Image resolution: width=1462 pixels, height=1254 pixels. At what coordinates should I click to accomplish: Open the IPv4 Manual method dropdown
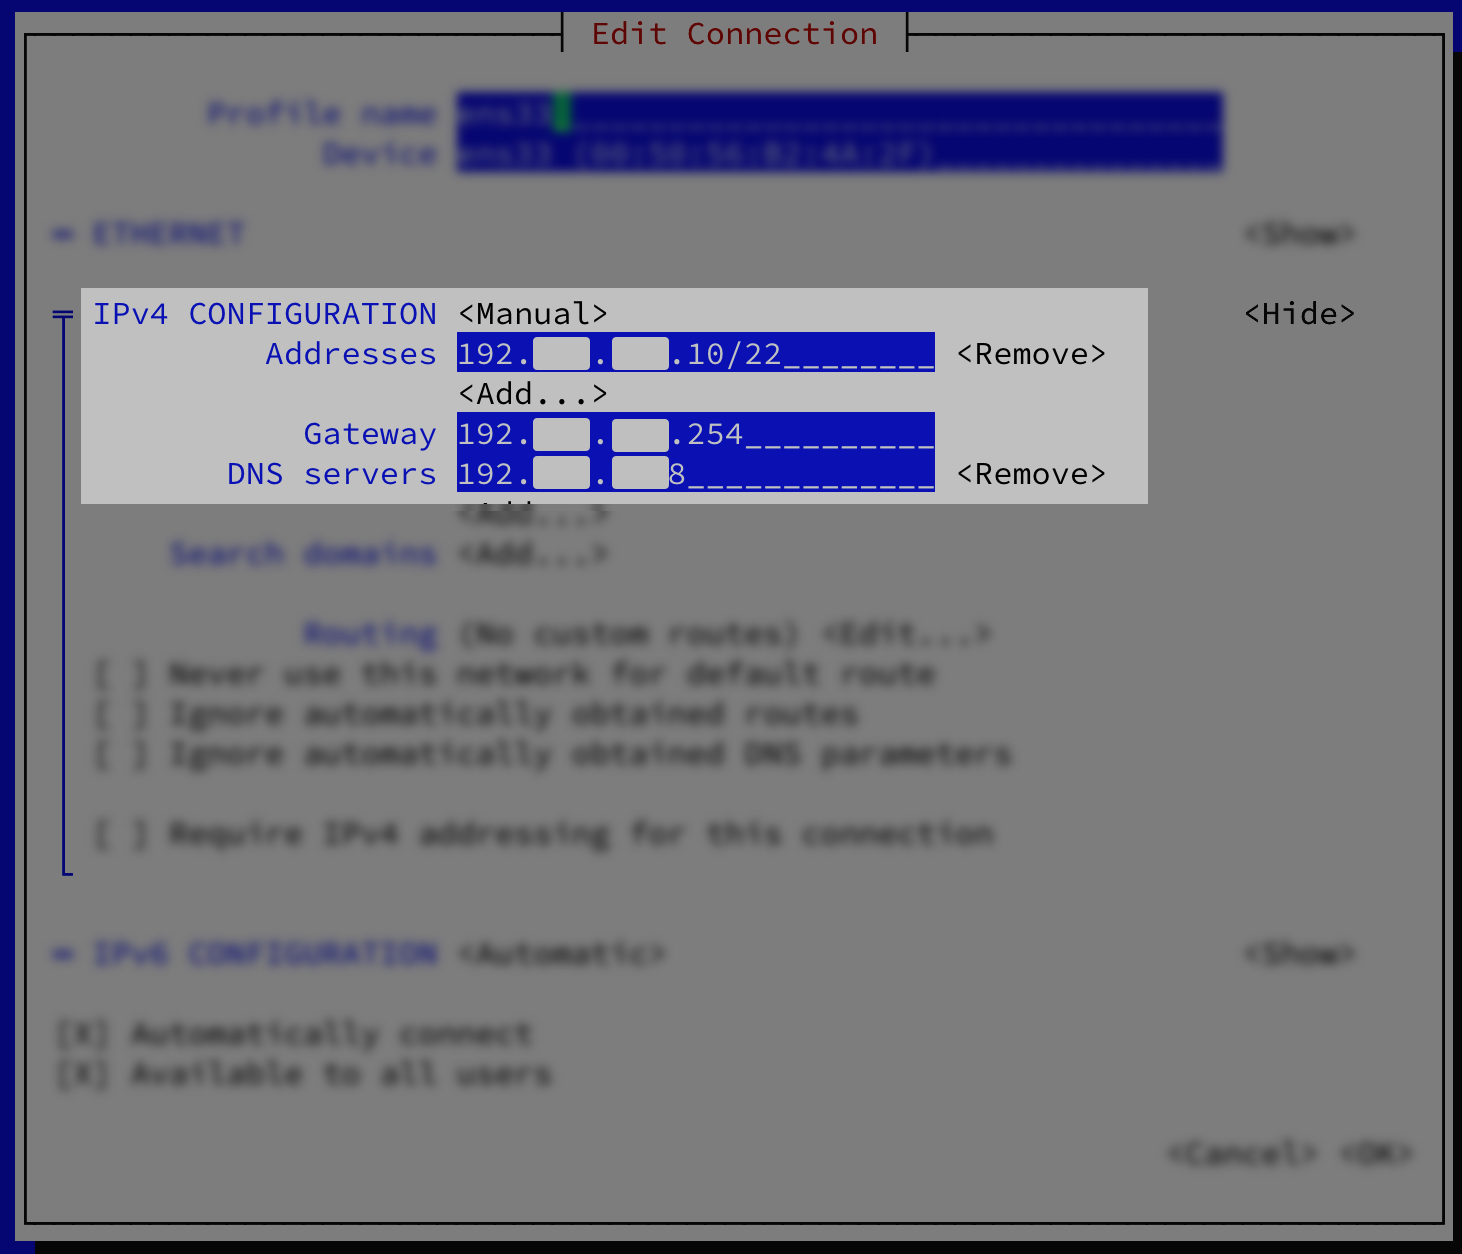tap(532, 314)
